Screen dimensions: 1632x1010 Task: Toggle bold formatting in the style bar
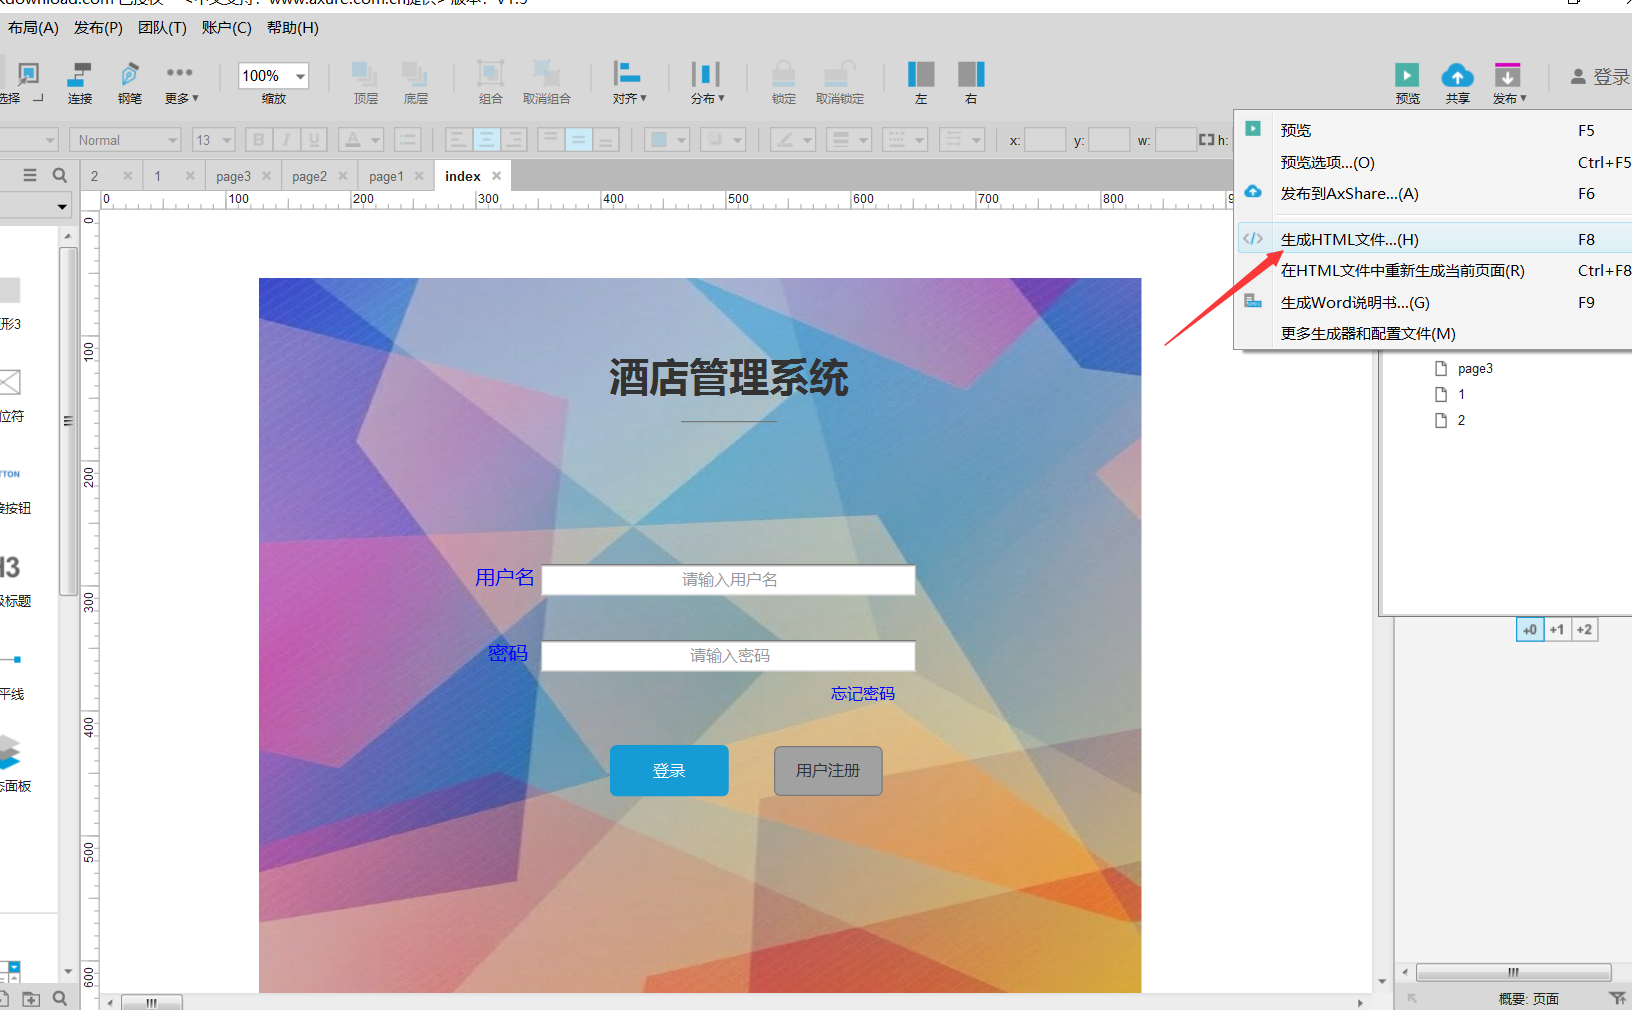tap(258, 139)
